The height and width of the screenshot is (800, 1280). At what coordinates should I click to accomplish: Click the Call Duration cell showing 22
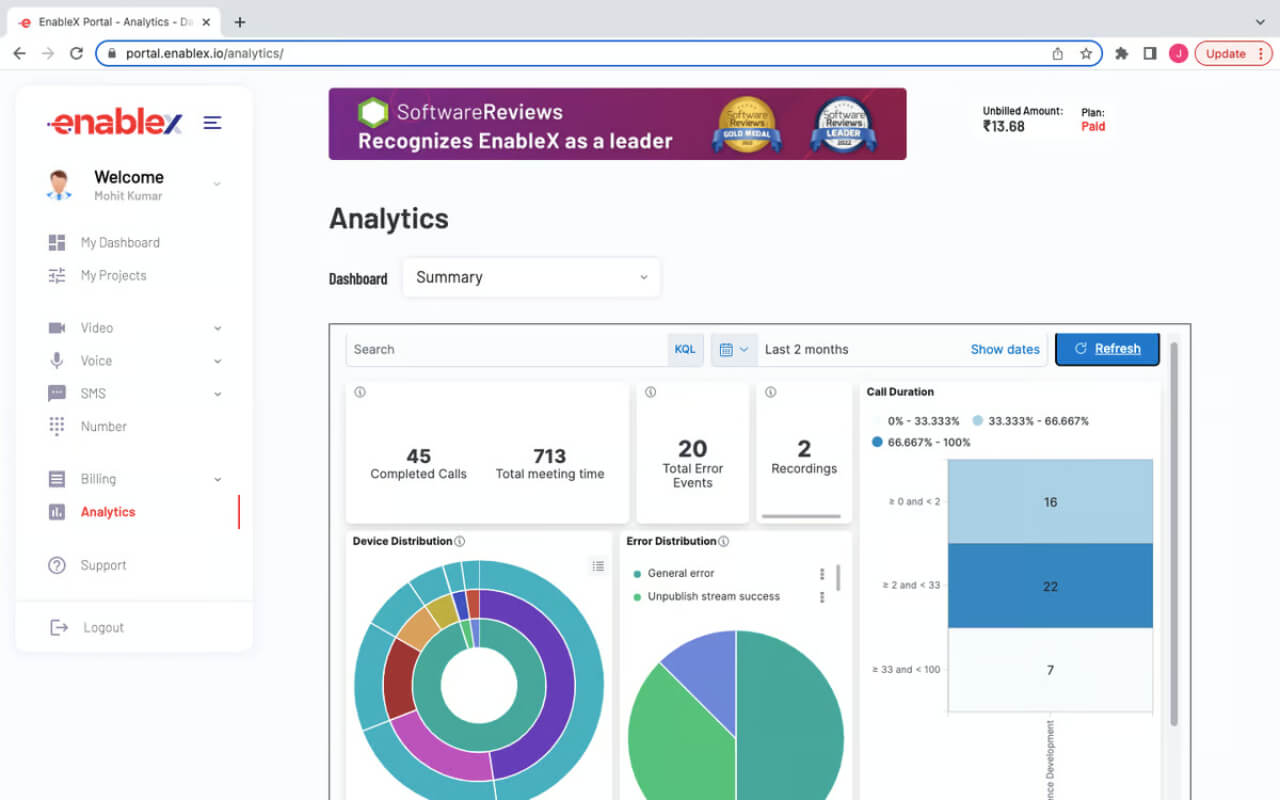click(x=1050, y=586)
